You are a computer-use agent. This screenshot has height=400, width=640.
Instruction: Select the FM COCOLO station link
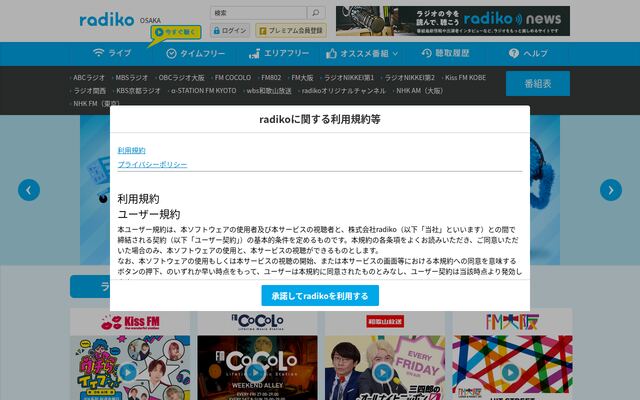click(233, 78)
